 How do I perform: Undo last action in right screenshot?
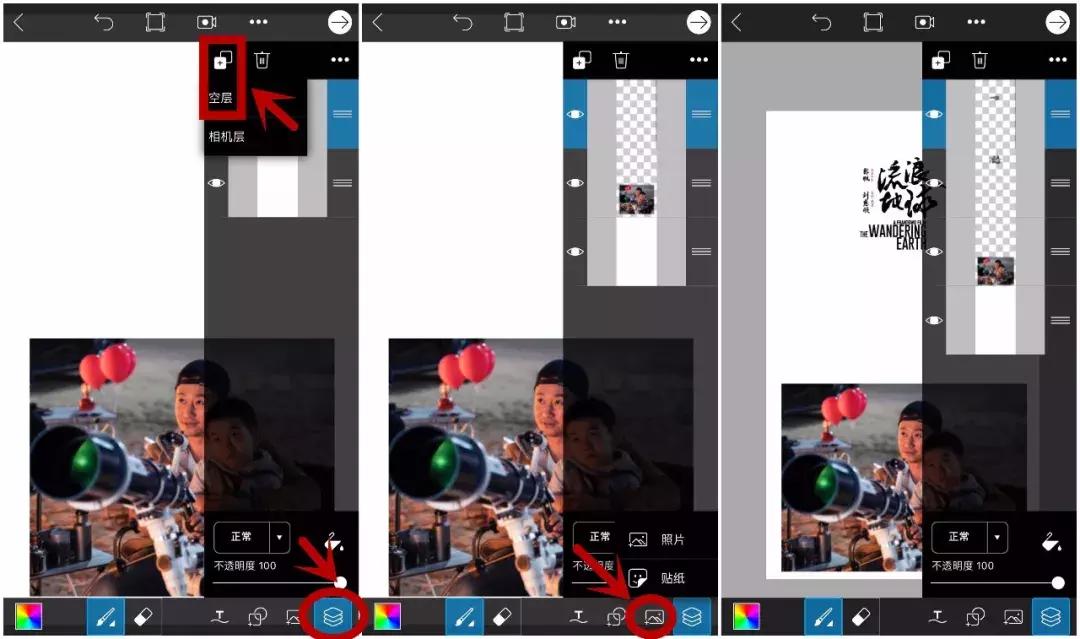[821, 22]
